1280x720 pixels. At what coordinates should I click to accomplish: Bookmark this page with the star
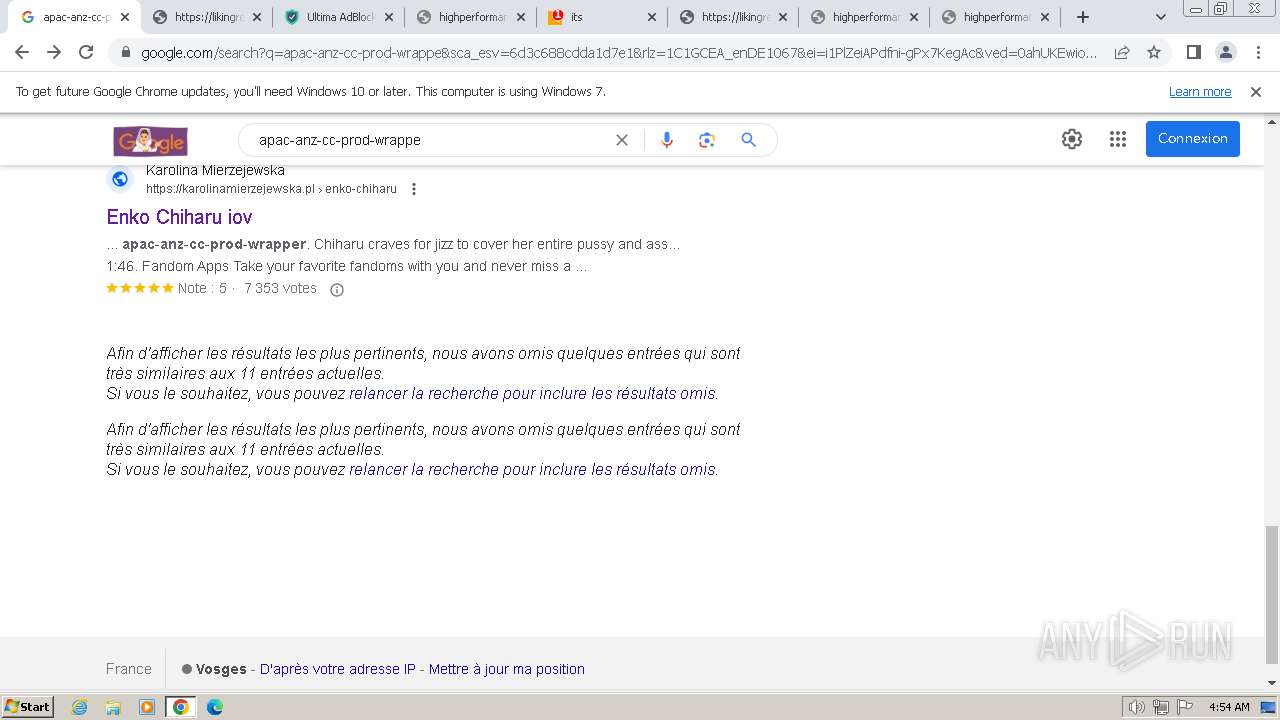pyautogui.click(x=1154, y=52)
